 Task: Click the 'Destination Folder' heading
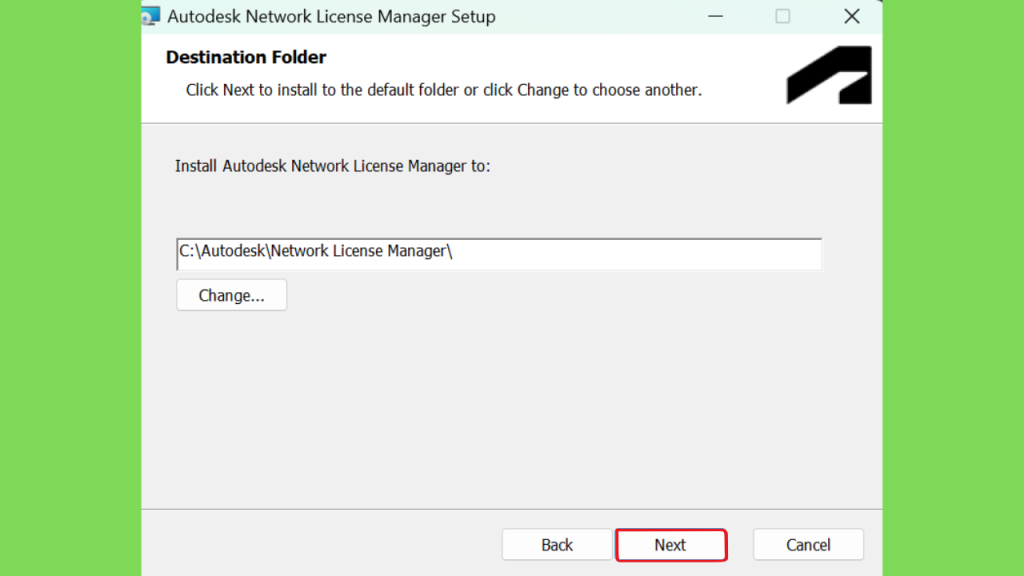pyautogui.click(x=246, y=57)
